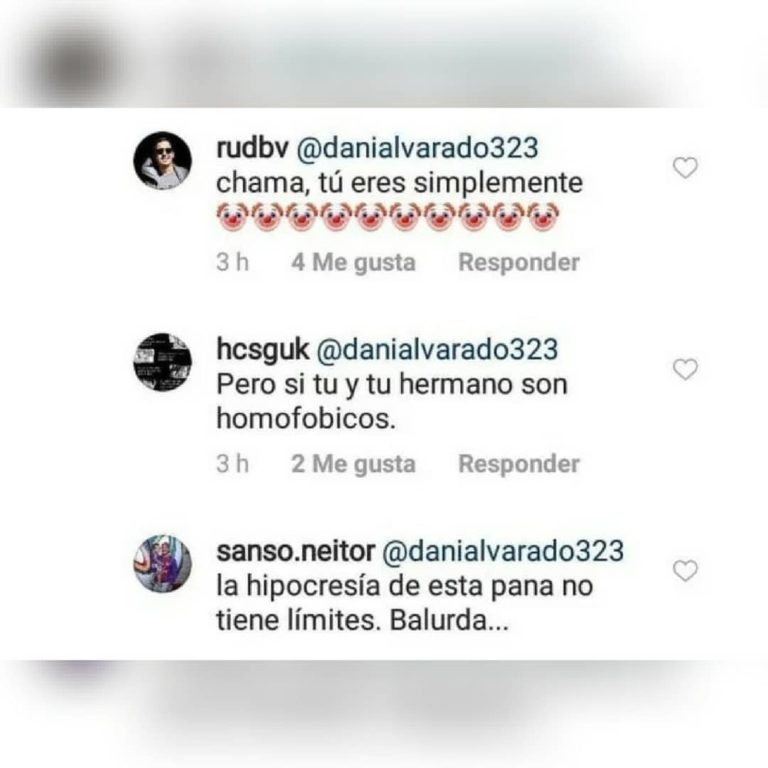The image size is (768, 768).
Task: View the 2 Me gusta likes list
Action: 353,463
